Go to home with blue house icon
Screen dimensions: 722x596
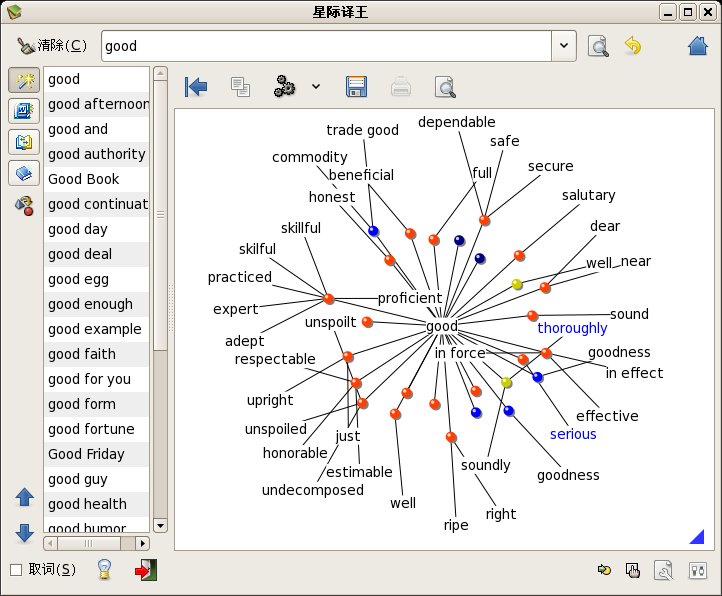coord(698,46)
